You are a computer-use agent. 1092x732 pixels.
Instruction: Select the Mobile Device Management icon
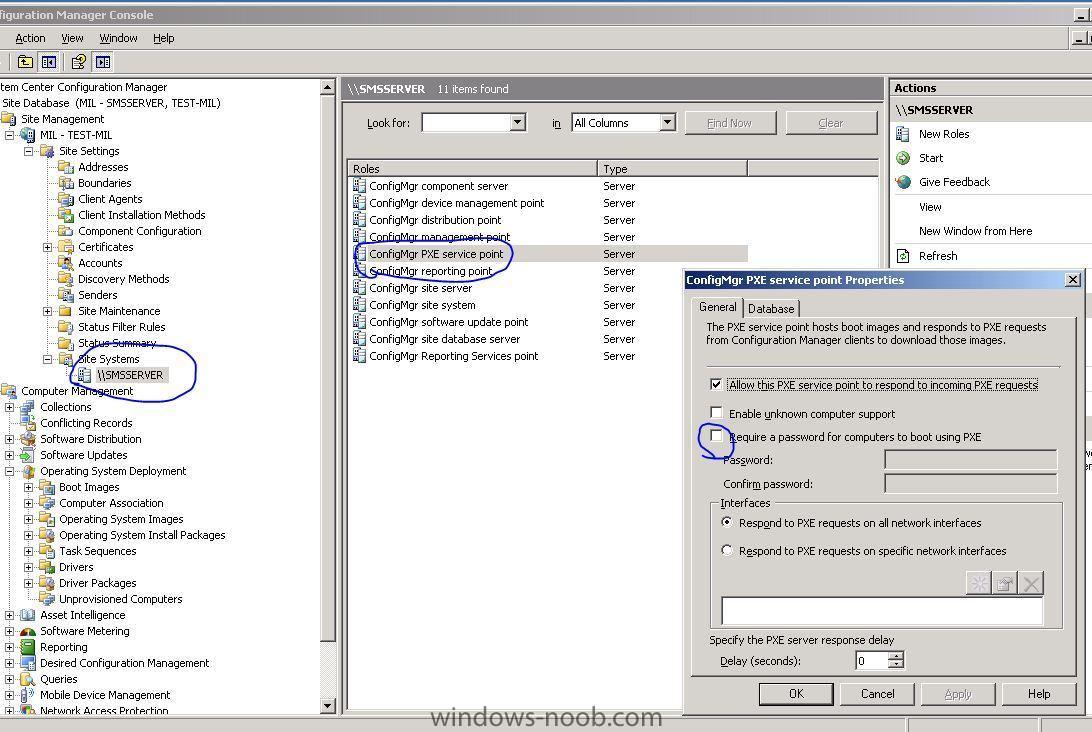(28, 695)
